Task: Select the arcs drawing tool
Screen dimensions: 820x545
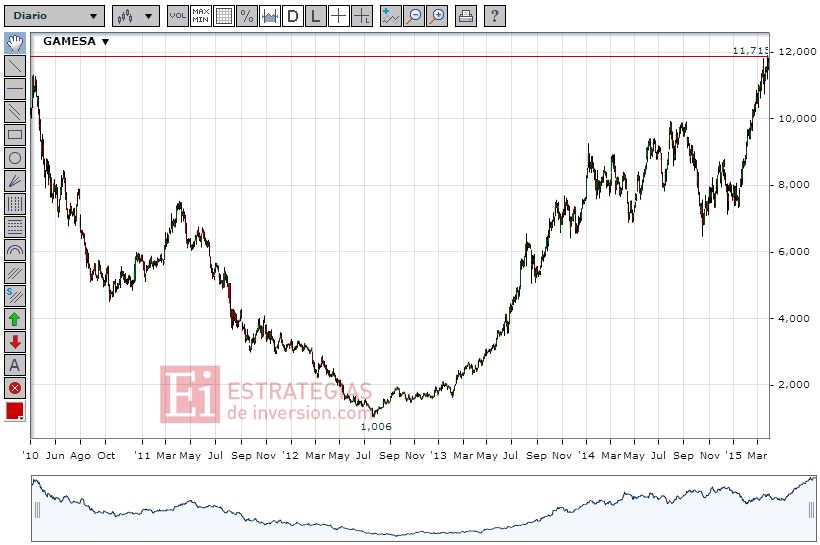Action: click(x=15, y=250)
